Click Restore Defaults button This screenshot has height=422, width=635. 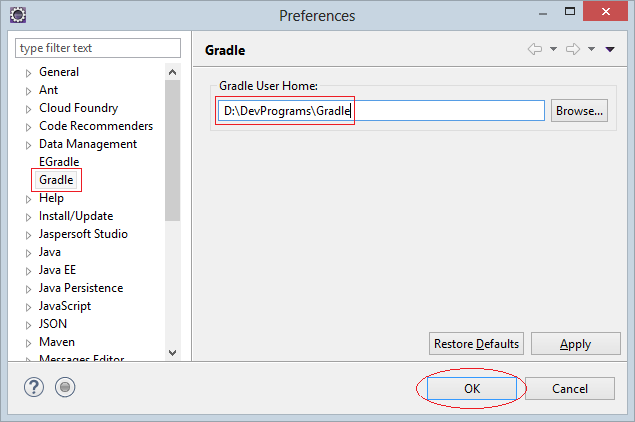point(476,344)
